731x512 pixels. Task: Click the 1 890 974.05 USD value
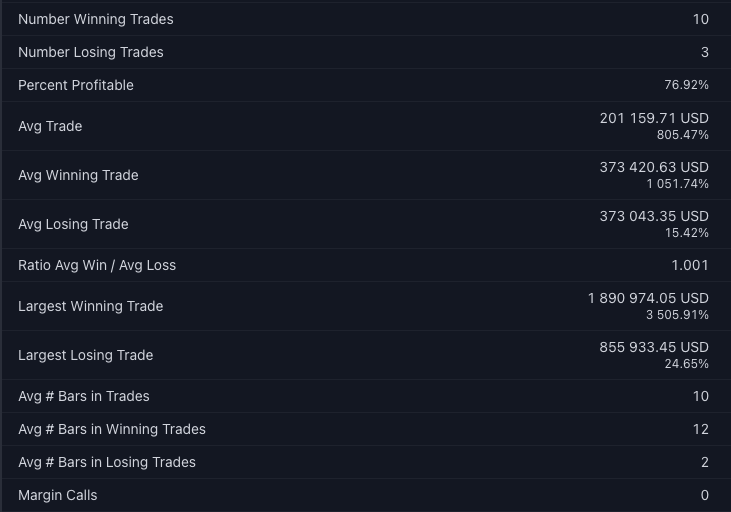tap(648, 298)
